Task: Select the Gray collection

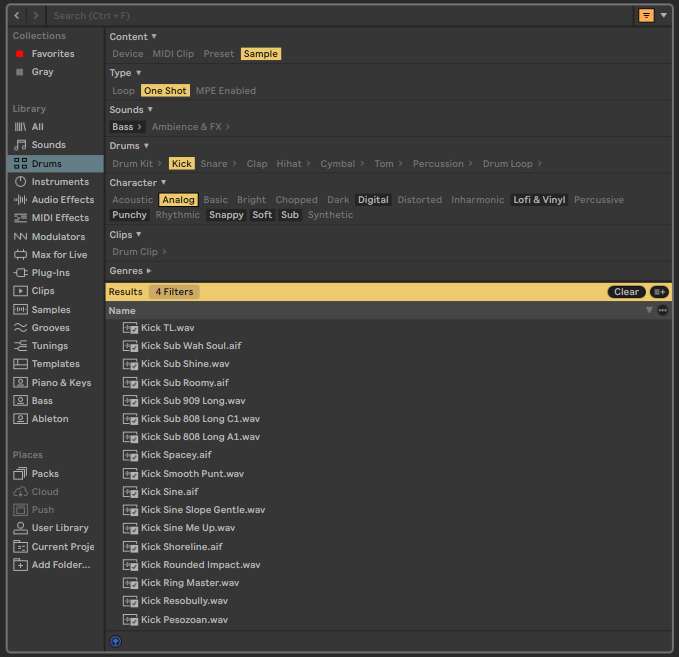Action: (35, 72)
